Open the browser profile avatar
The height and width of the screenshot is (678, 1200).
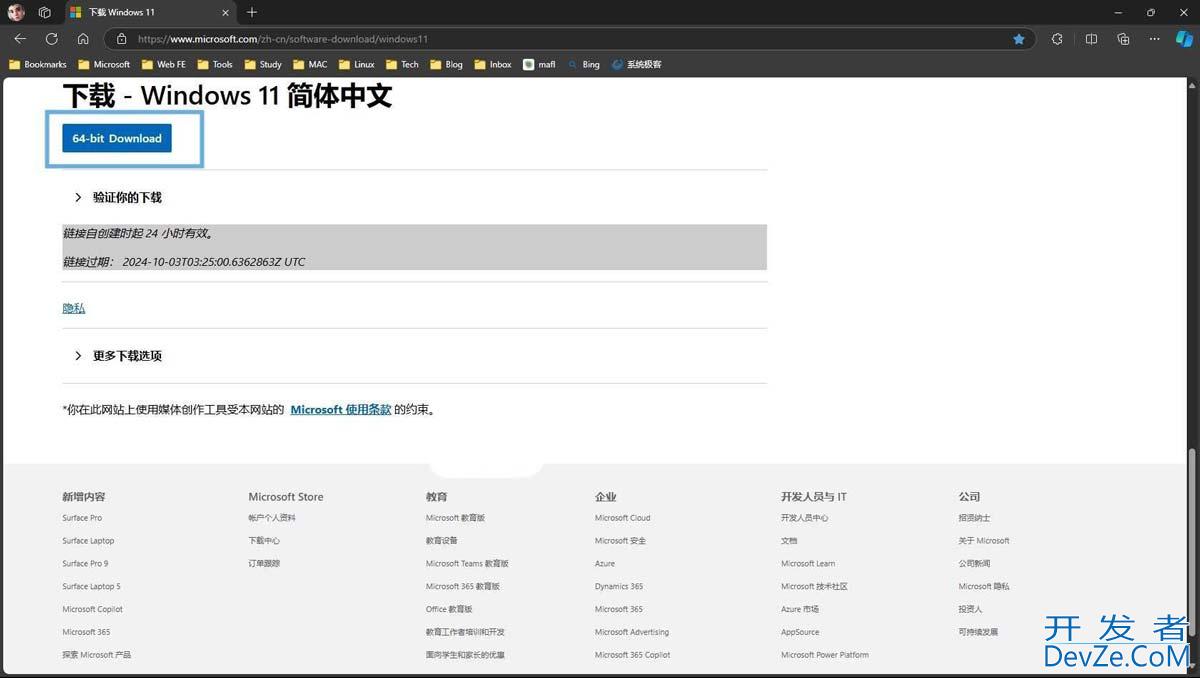(16, 12)
